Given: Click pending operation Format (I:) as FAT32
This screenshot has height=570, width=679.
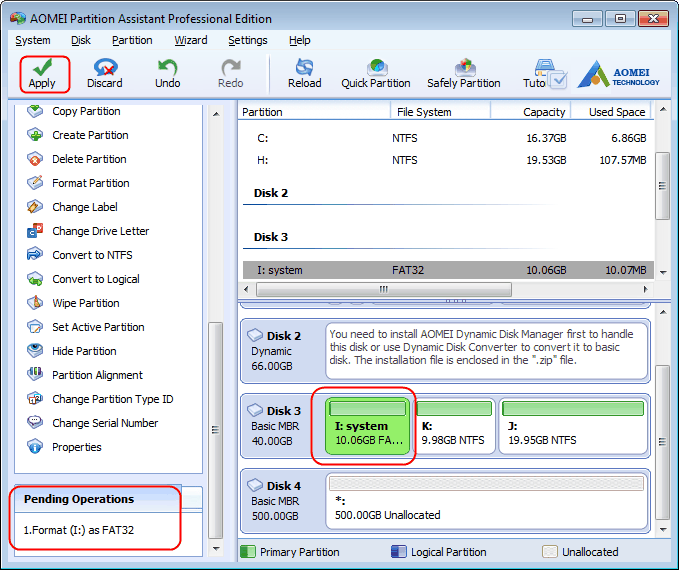Looking at the screenshot, I should pyautogui.click(x=78, y=530).
